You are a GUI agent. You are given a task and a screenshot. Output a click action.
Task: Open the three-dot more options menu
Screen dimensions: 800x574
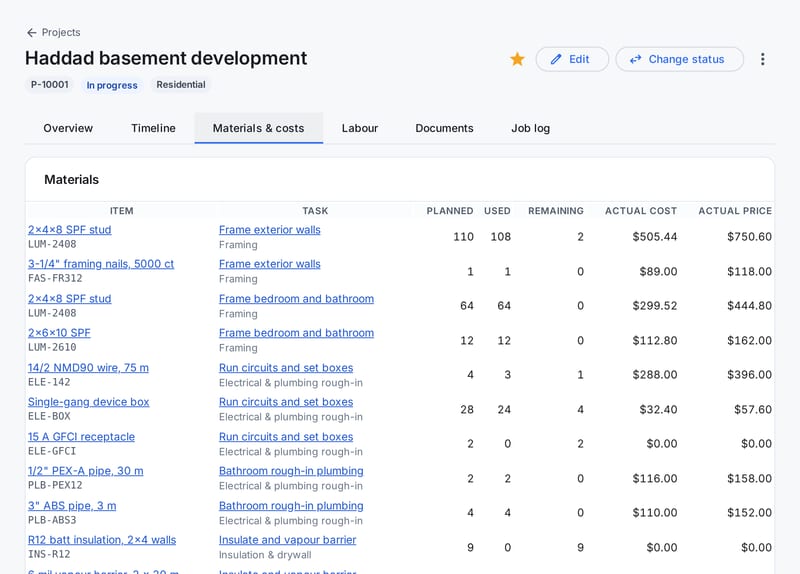click(762, 59)
